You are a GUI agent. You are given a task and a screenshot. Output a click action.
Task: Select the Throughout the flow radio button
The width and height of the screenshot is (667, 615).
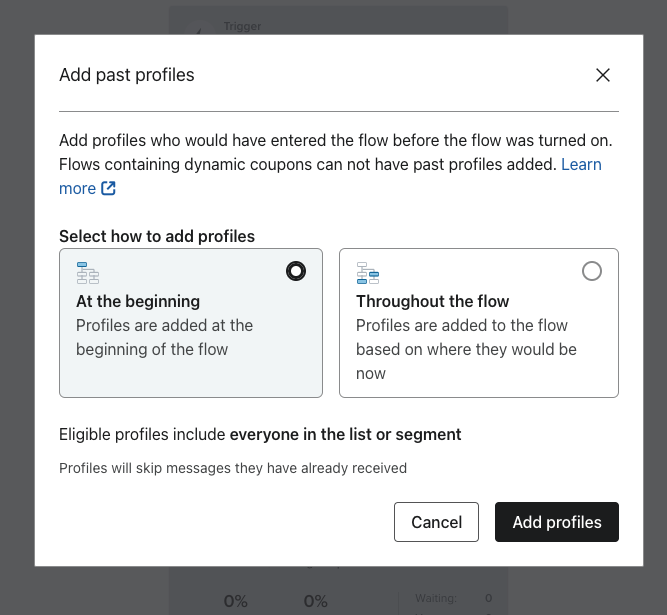click(591, 271)
